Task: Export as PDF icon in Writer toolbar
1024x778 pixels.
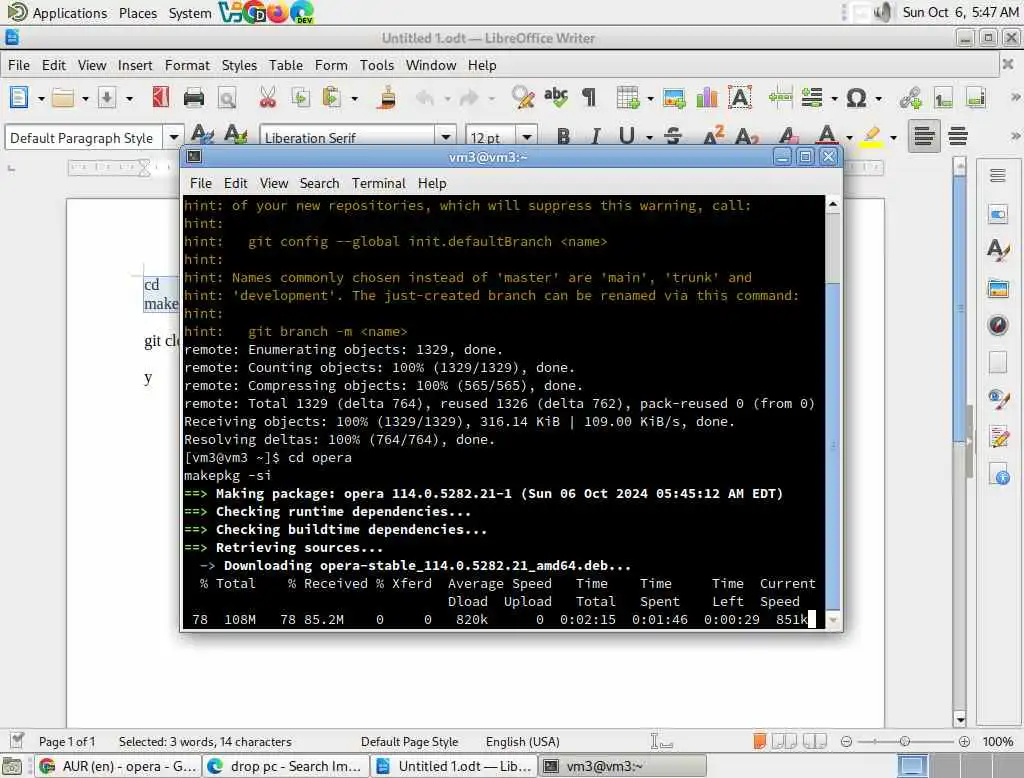Action: click(x=160, y=98)
